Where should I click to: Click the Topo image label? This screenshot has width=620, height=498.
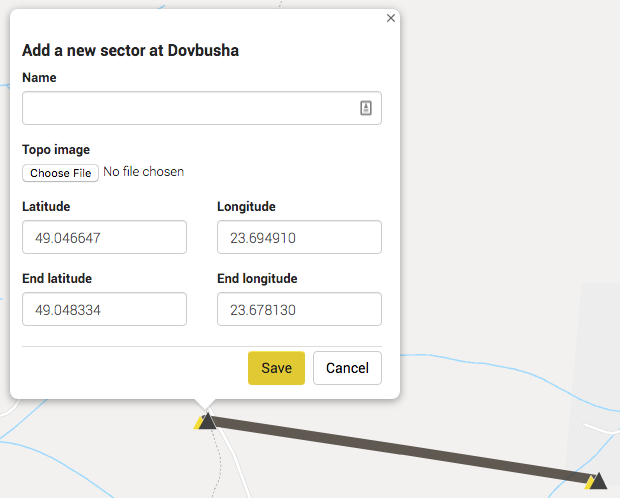click(x=56, y=150)
